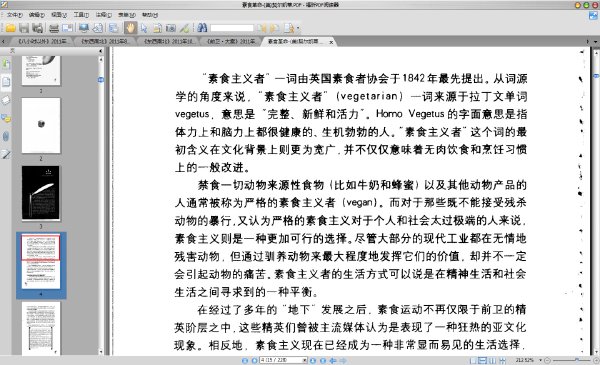The width and height of the screenshot is (600, 365).
Task: Open the Signatures pen panel icon
Action: [6, 155]
